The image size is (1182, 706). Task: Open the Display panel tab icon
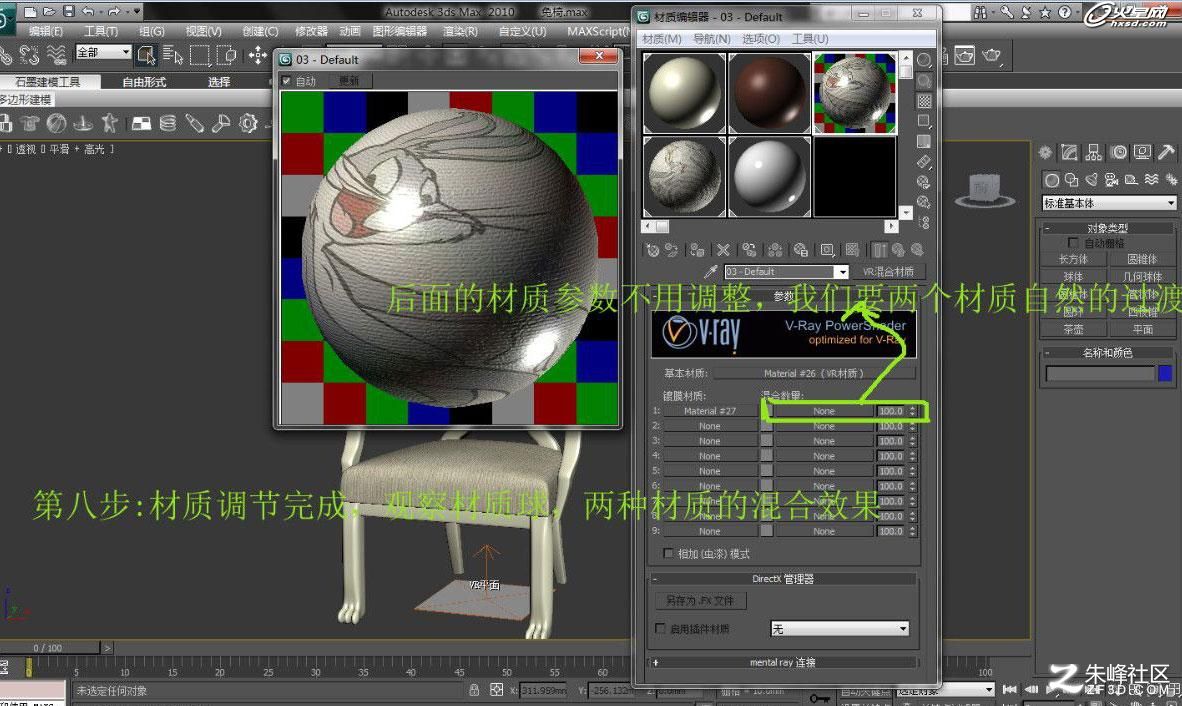click(1143, 153)
